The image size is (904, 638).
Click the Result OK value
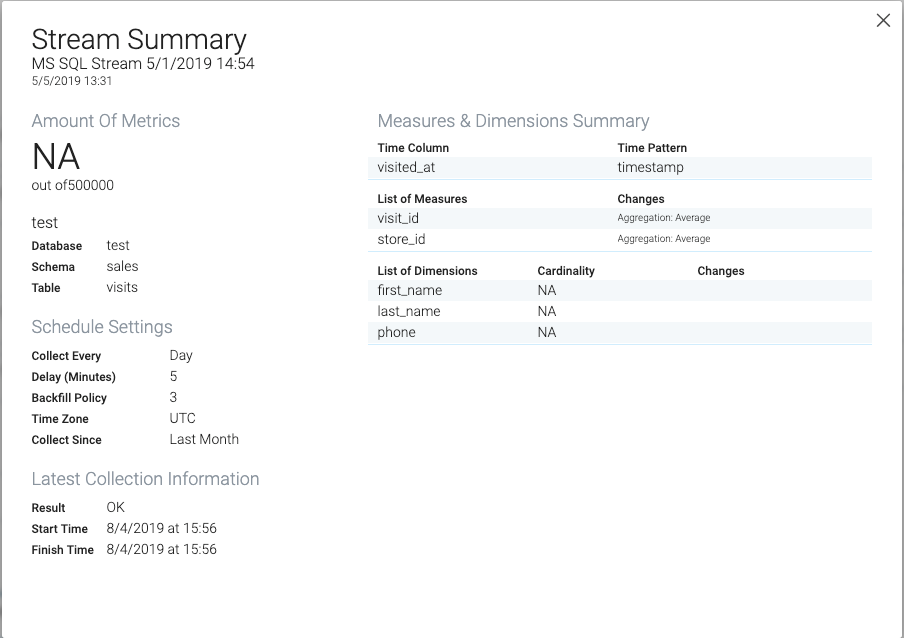tap(115, 507)
